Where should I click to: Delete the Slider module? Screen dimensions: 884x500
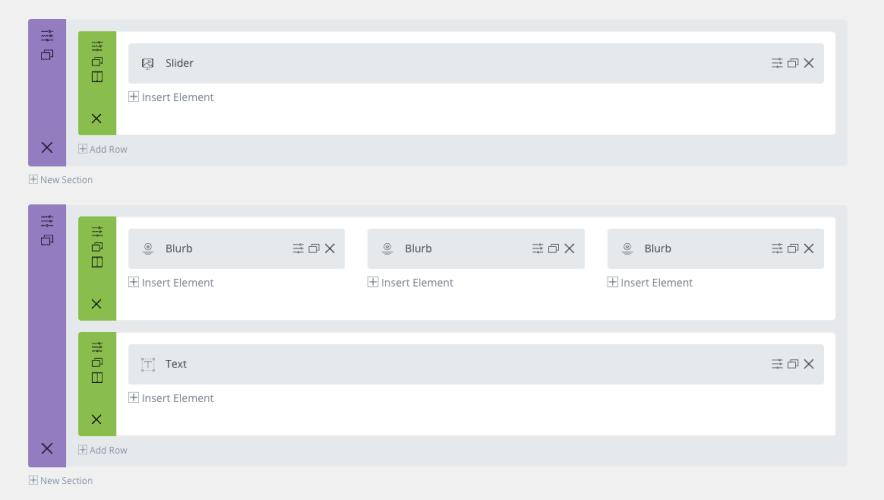tap(809, 63)
